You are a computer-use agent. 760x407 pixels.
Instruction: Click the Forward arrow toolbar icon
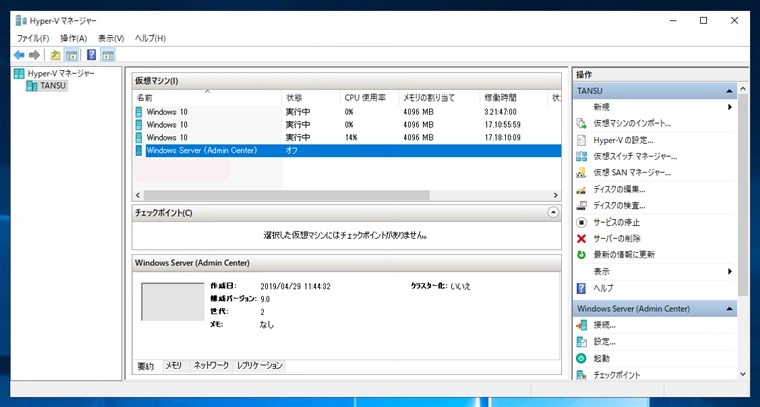click(34, 55)
